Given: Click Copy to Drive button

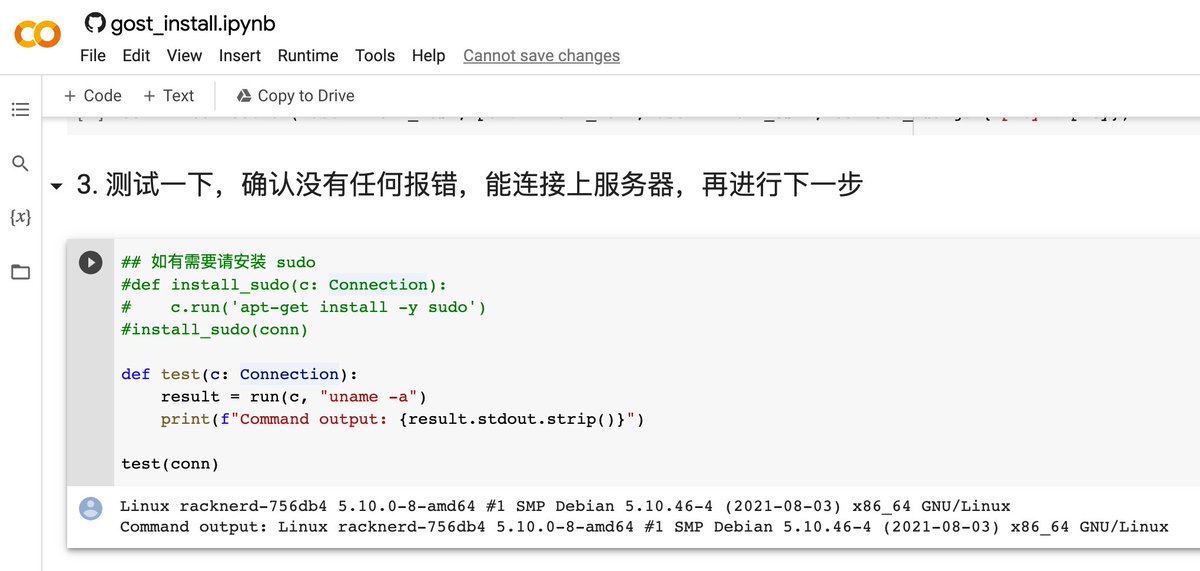Looking at the screenshot, I should 296,96.
